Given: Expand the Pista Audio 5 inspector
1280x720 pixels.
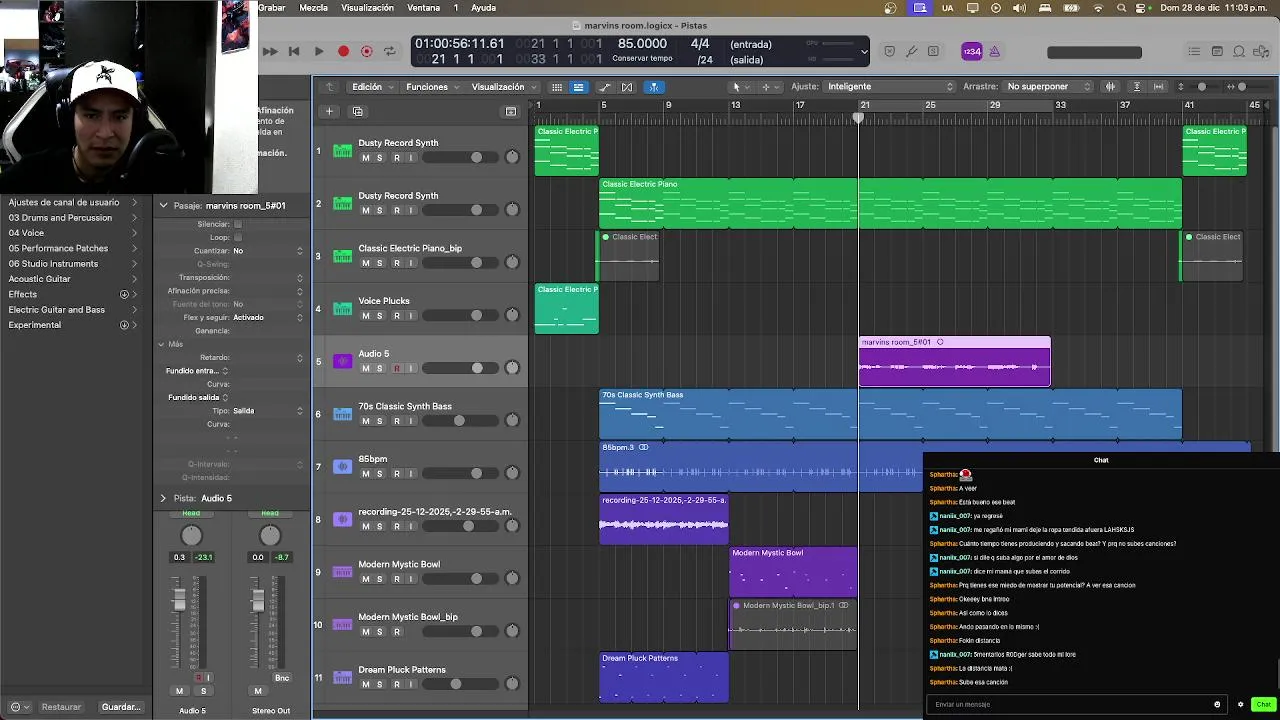Looking at the screenshot, I should click(x=163, y=498).
